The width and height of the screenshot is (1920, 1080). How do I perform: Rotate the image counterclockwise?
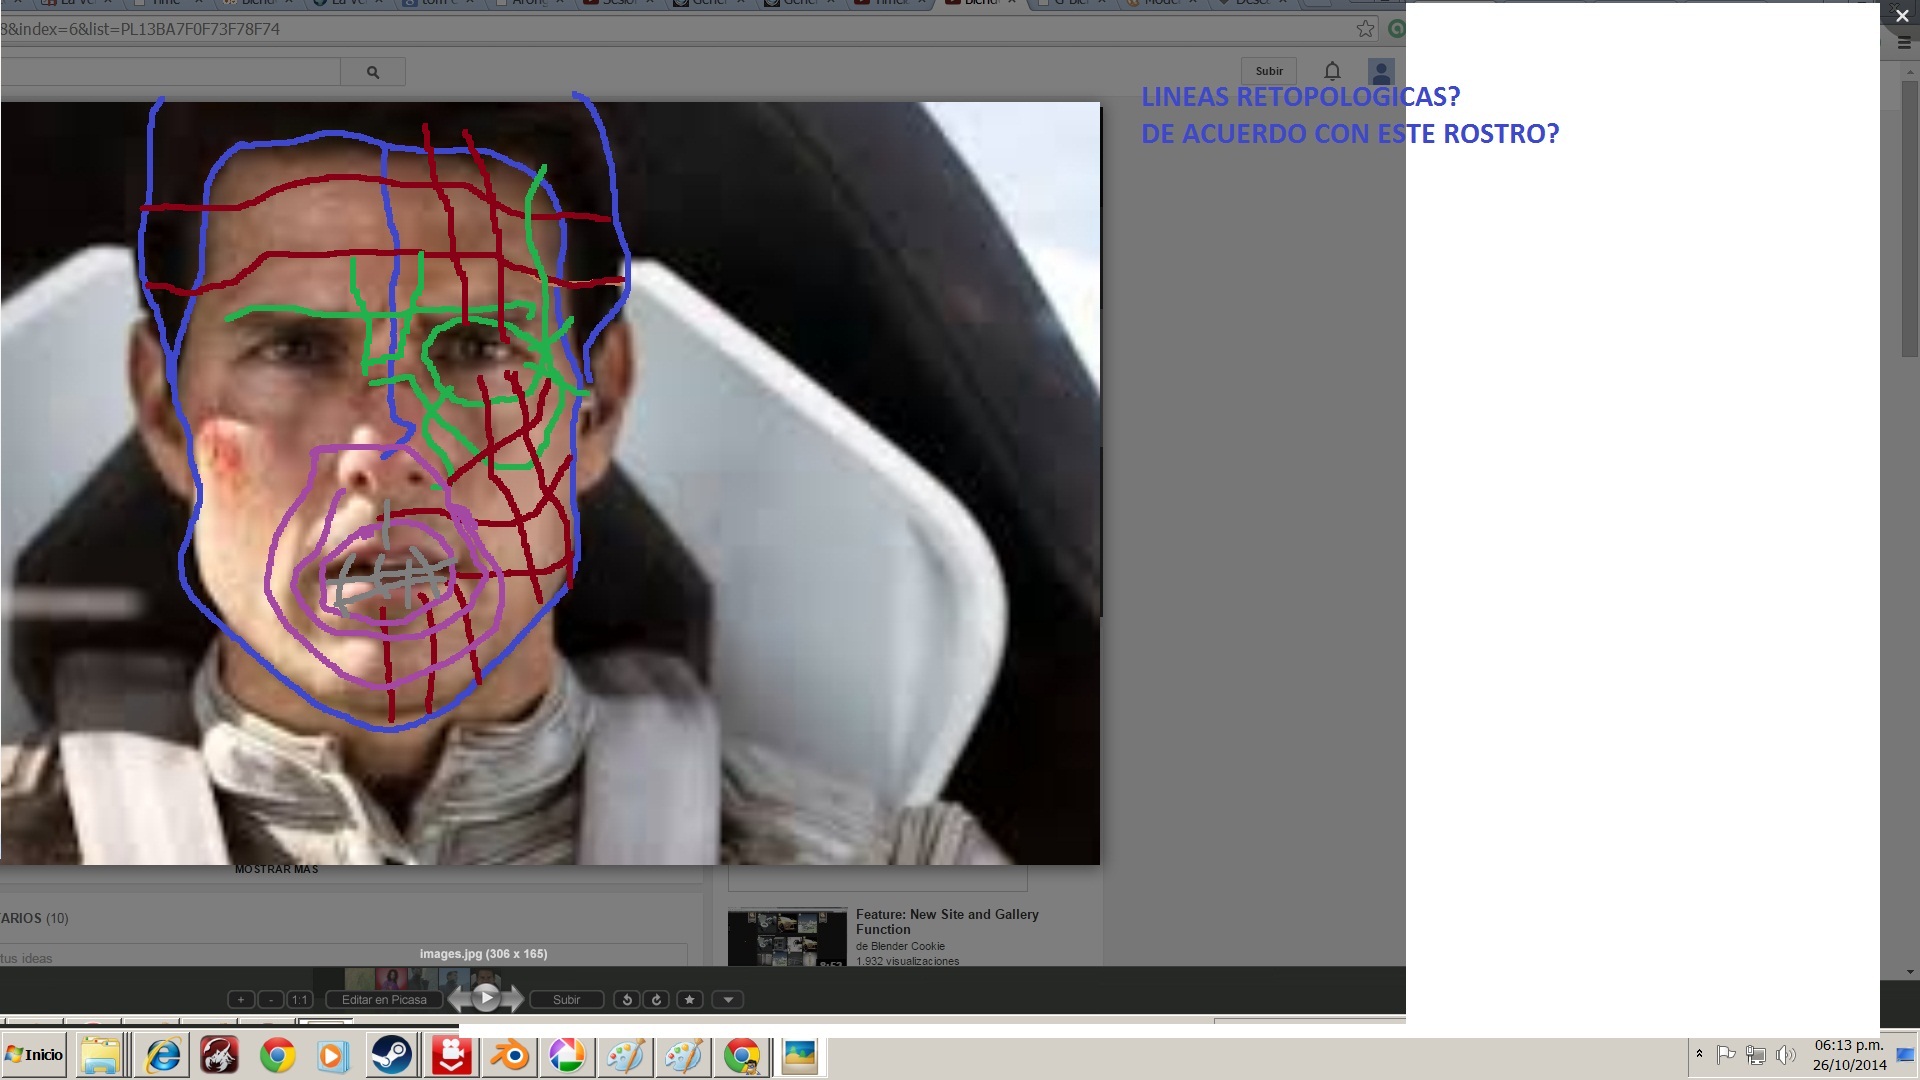tap(627, 999)
